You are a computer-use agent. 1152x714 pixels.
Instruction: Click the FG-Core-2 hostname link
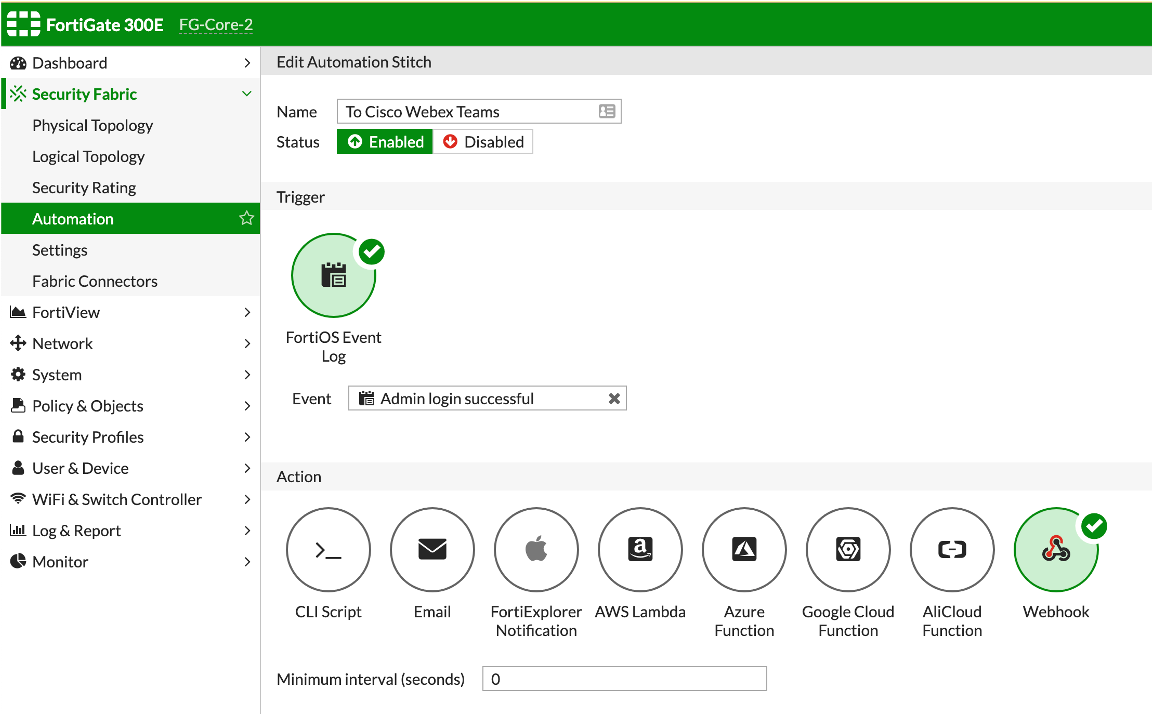(x=216, y=25)
